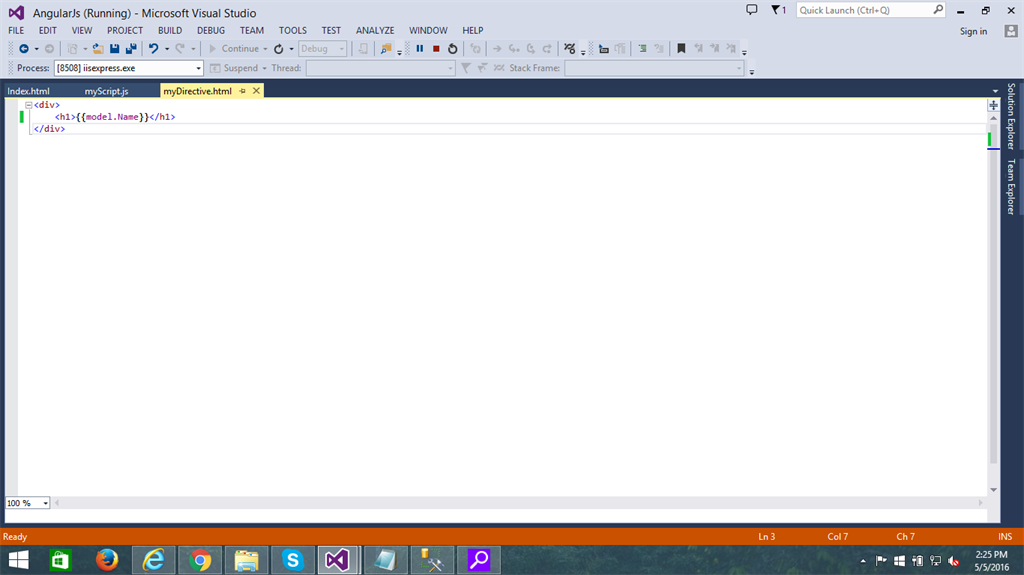Toggle pin on myDirective.html tab

[242, 91]
